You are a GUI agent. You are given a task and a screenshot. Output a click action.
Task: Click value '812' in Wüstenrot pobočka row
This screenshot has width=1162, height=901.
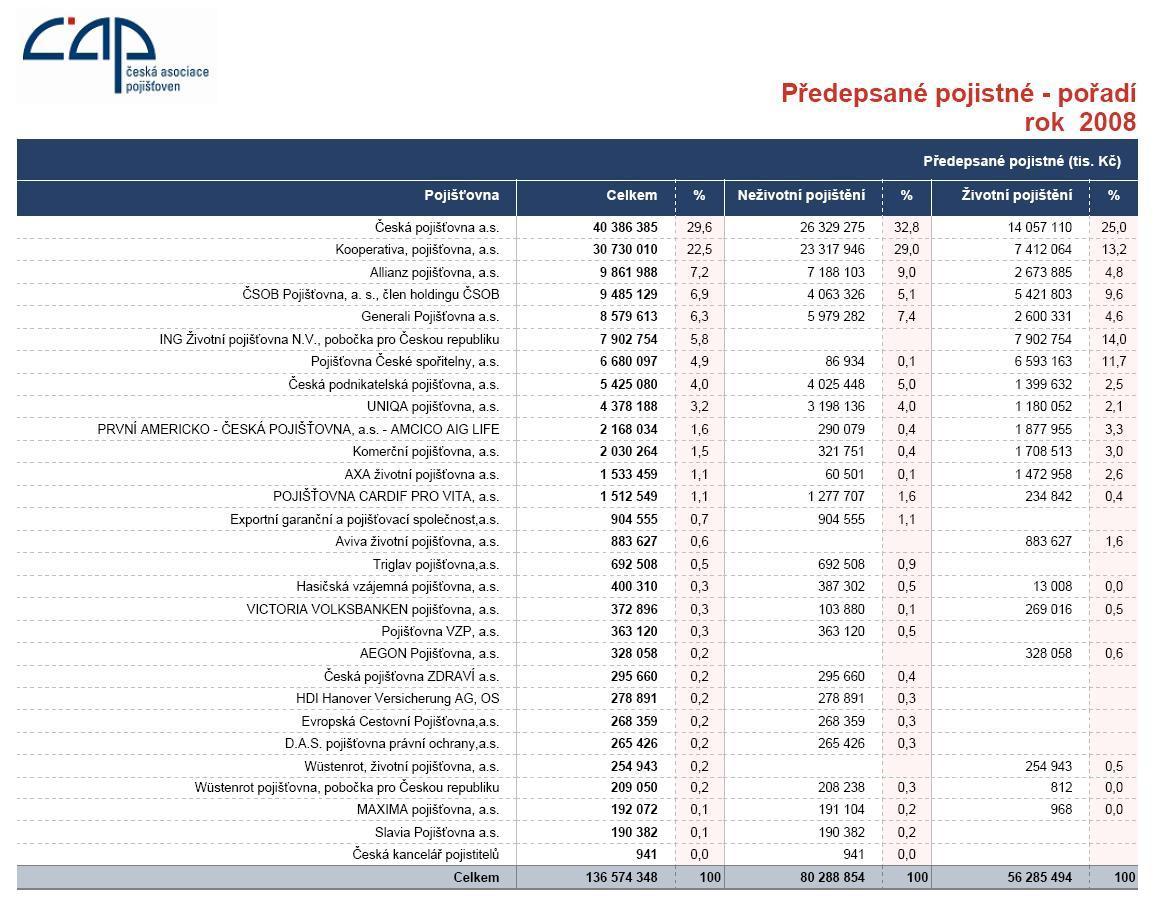click(x=1061, y=788)
